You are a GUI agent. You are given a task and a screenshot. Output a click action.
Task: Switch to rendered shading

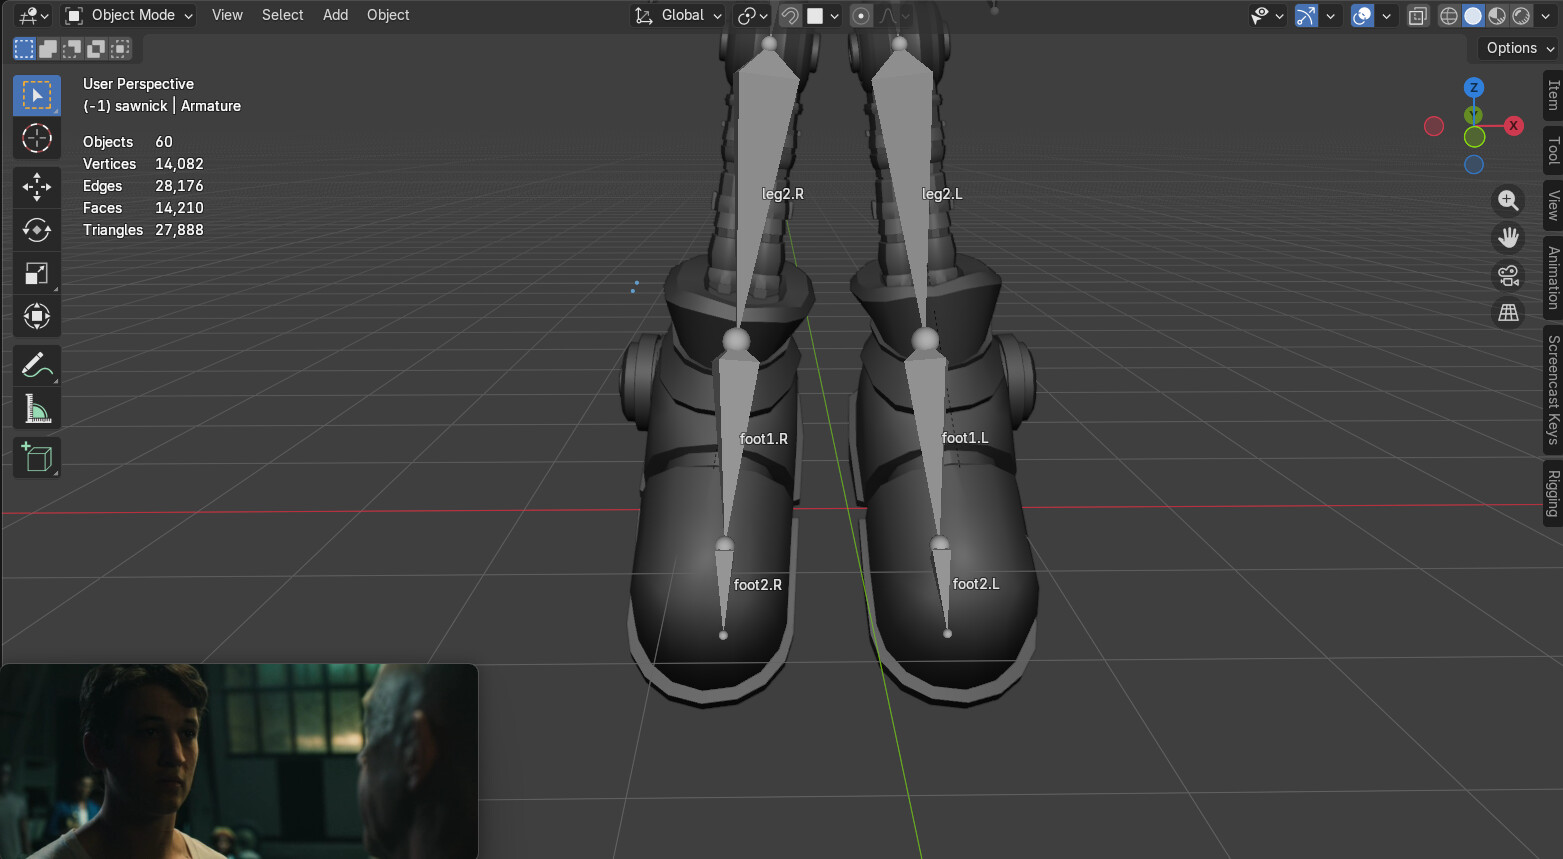1521,15
